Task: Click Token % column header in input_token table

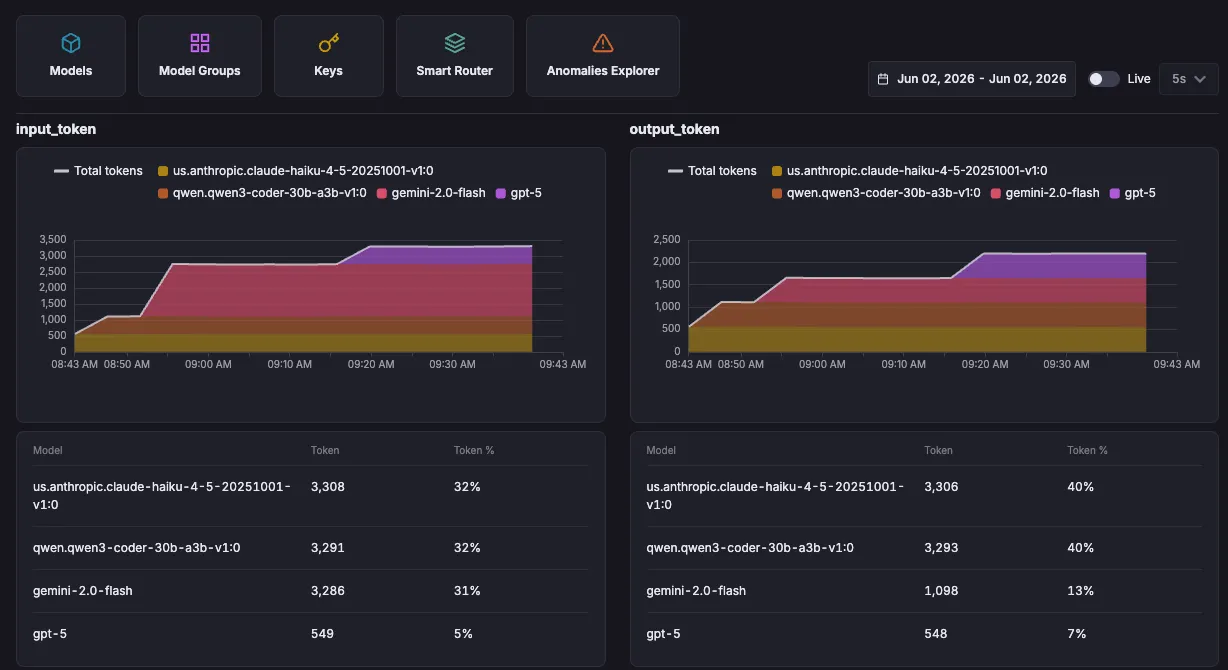Action: [x=474, y=451]
